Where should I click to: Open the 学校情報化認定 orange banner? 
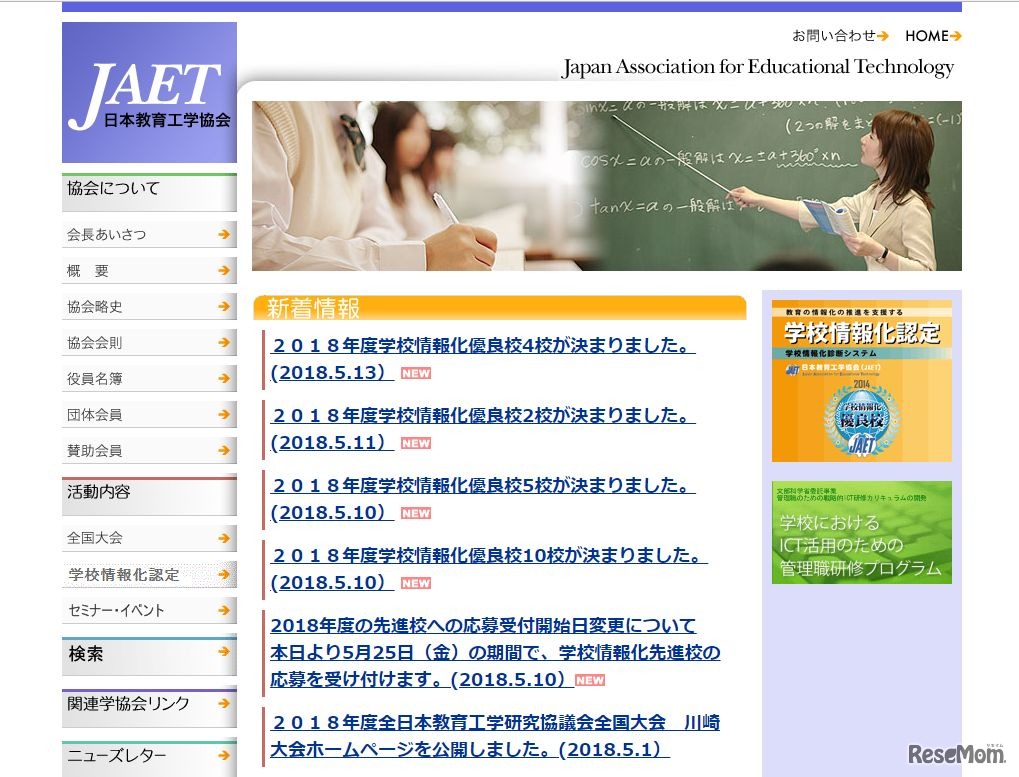[862, 381]
